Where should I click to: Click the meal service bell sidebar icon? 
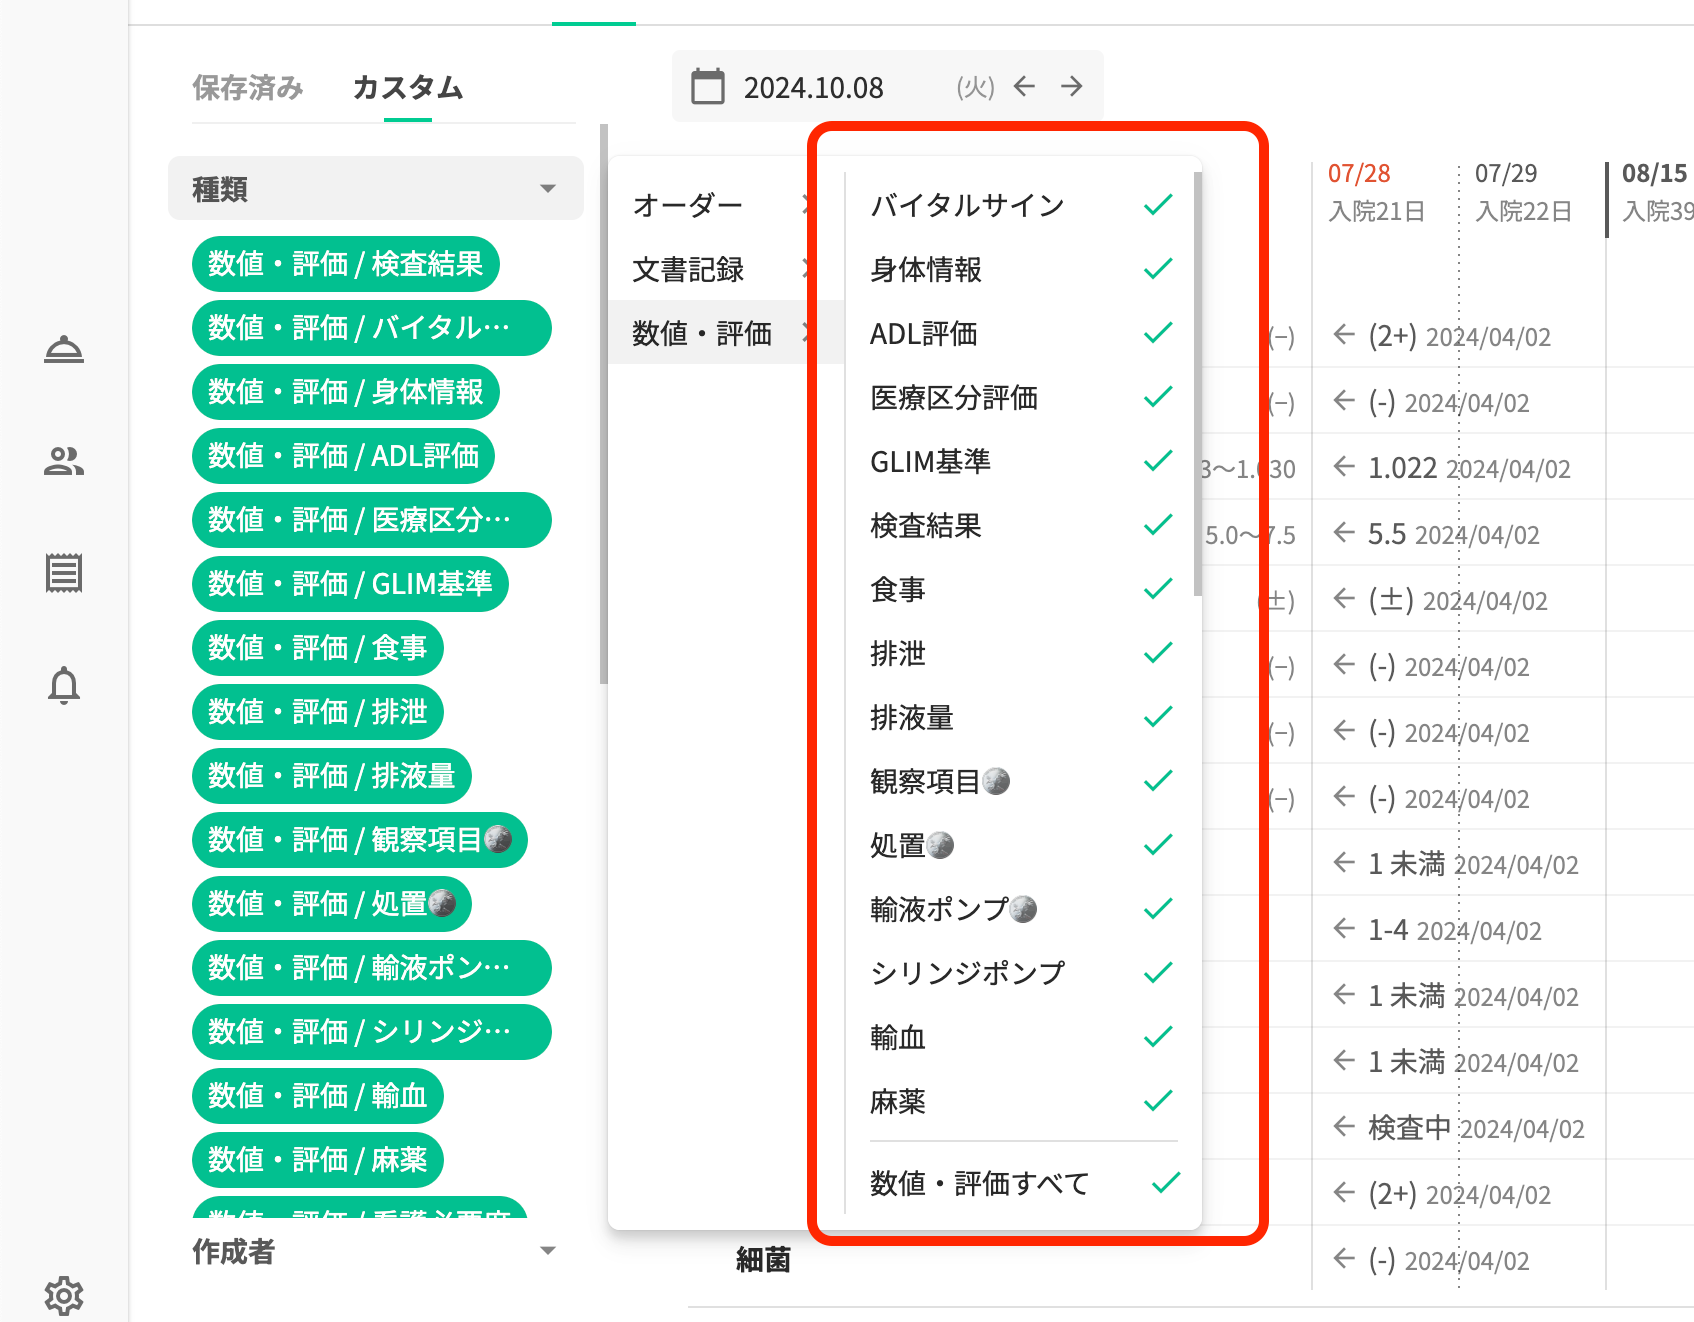(x=64, y=350)
